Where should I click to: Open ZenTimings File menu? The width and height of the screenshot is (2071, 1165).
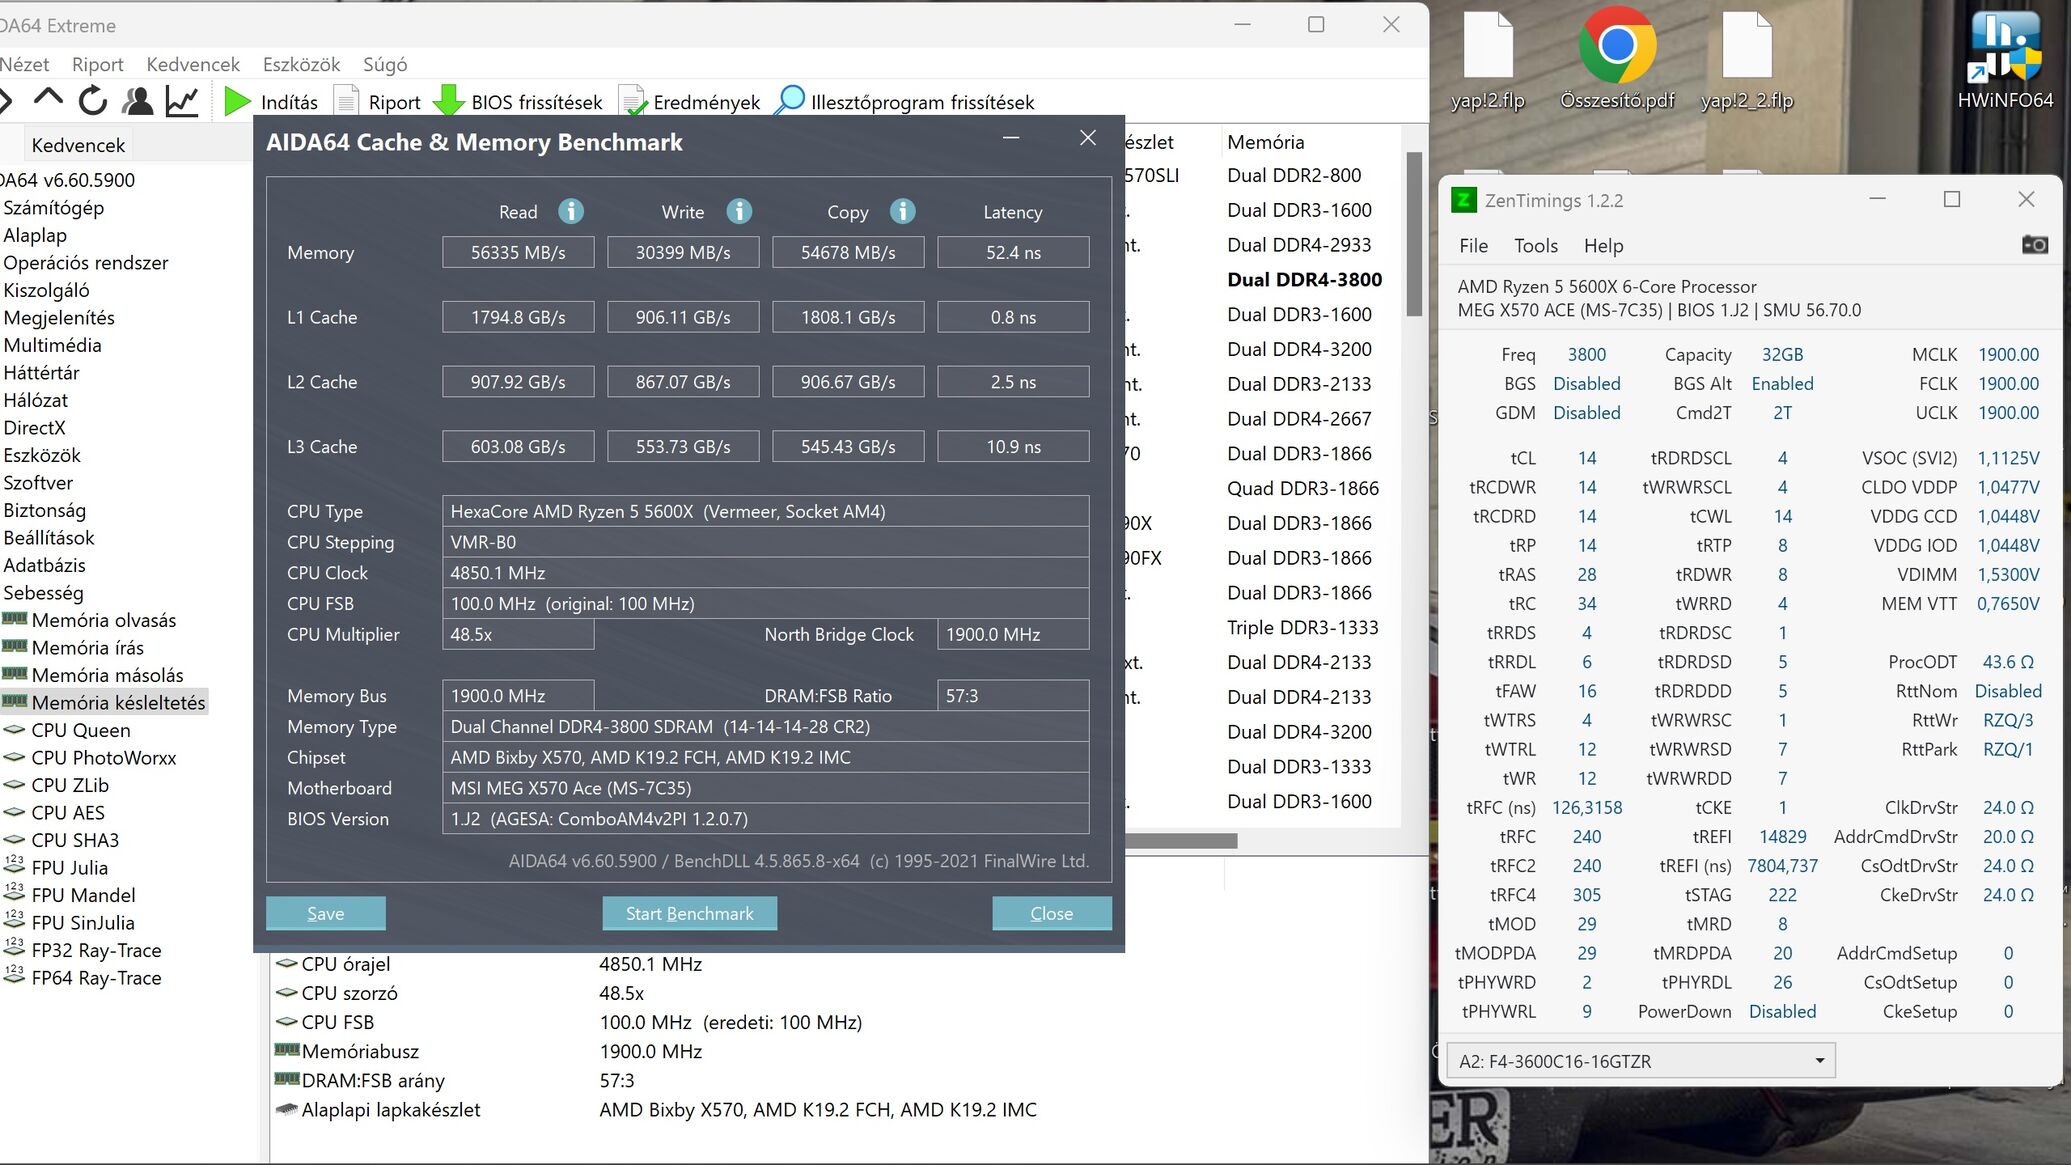[x=1473, y=246]
